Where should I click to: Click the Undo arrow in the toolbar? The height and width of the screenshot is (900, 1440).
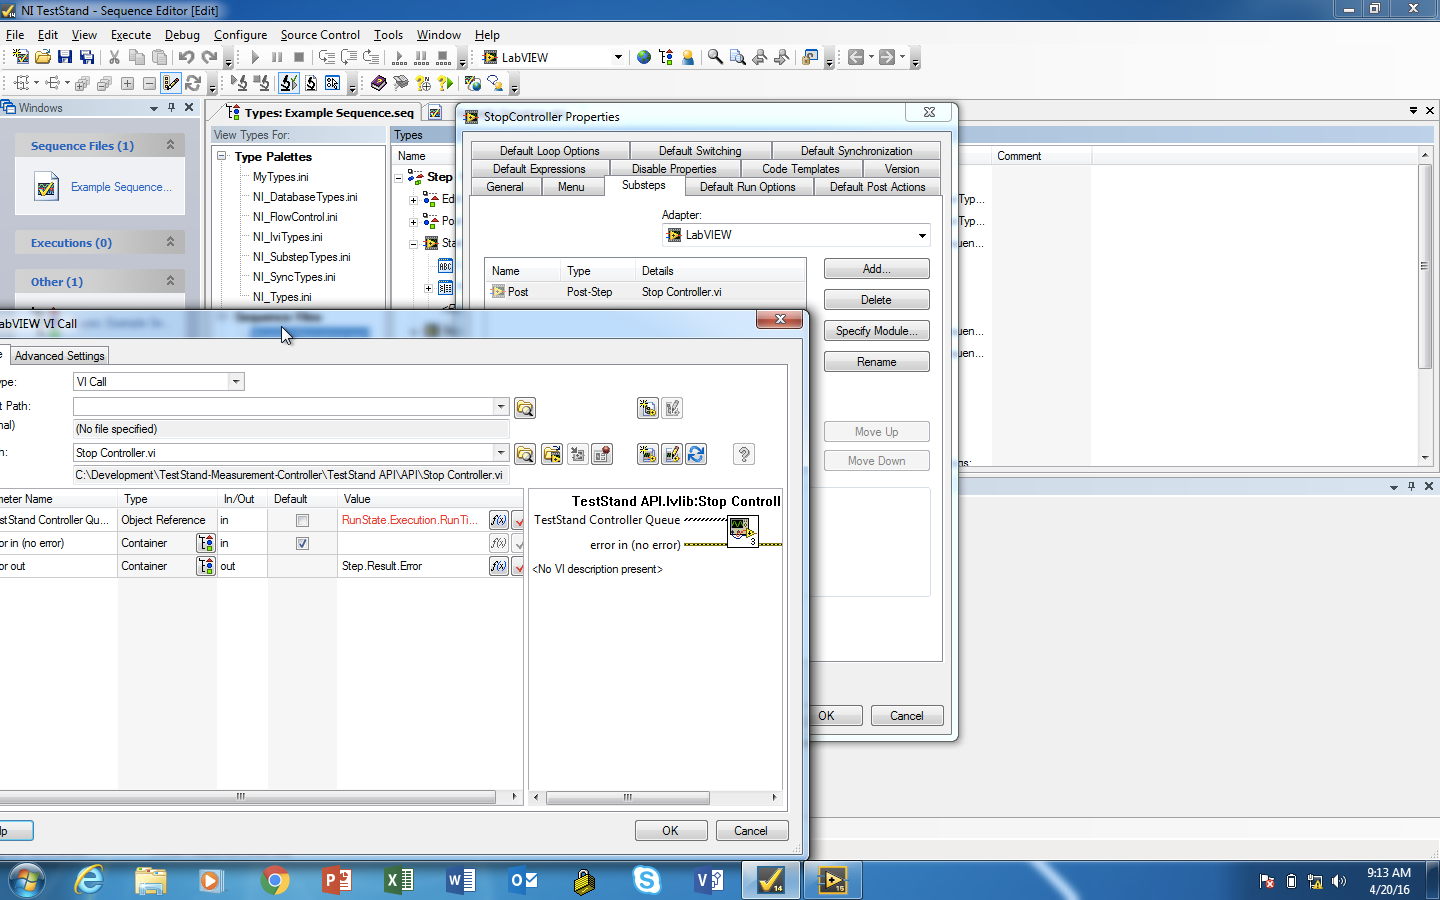(186, 57)
